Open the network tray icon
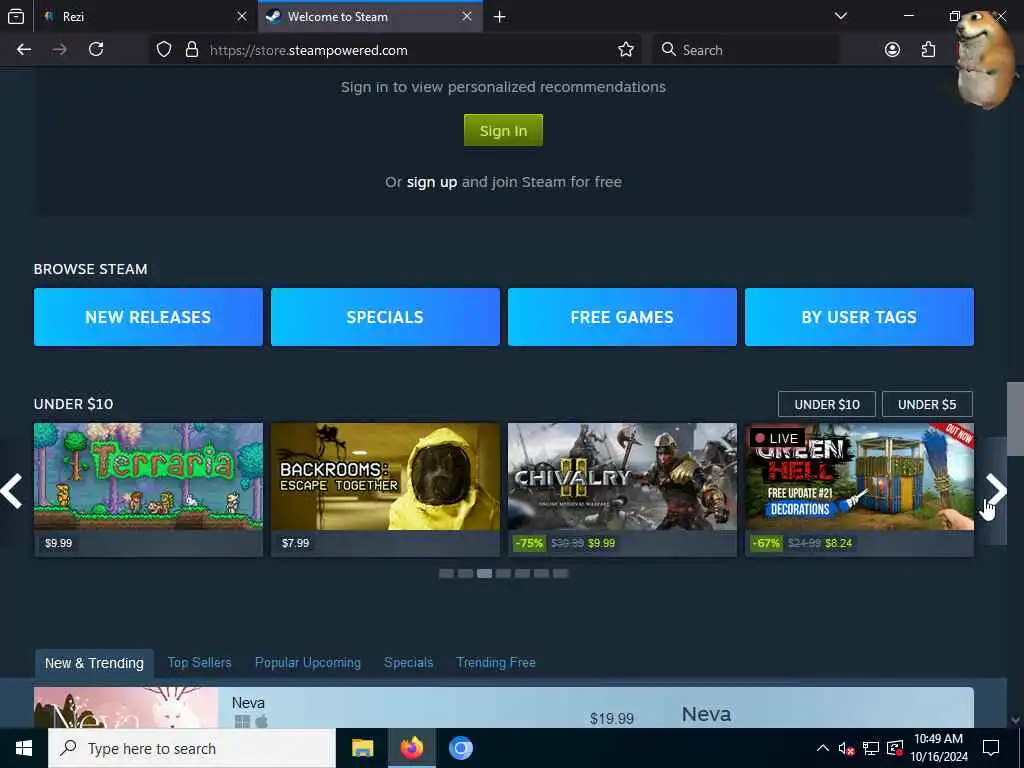Image resolution: width=1024 pixels, height=768 pixels. 871,748
